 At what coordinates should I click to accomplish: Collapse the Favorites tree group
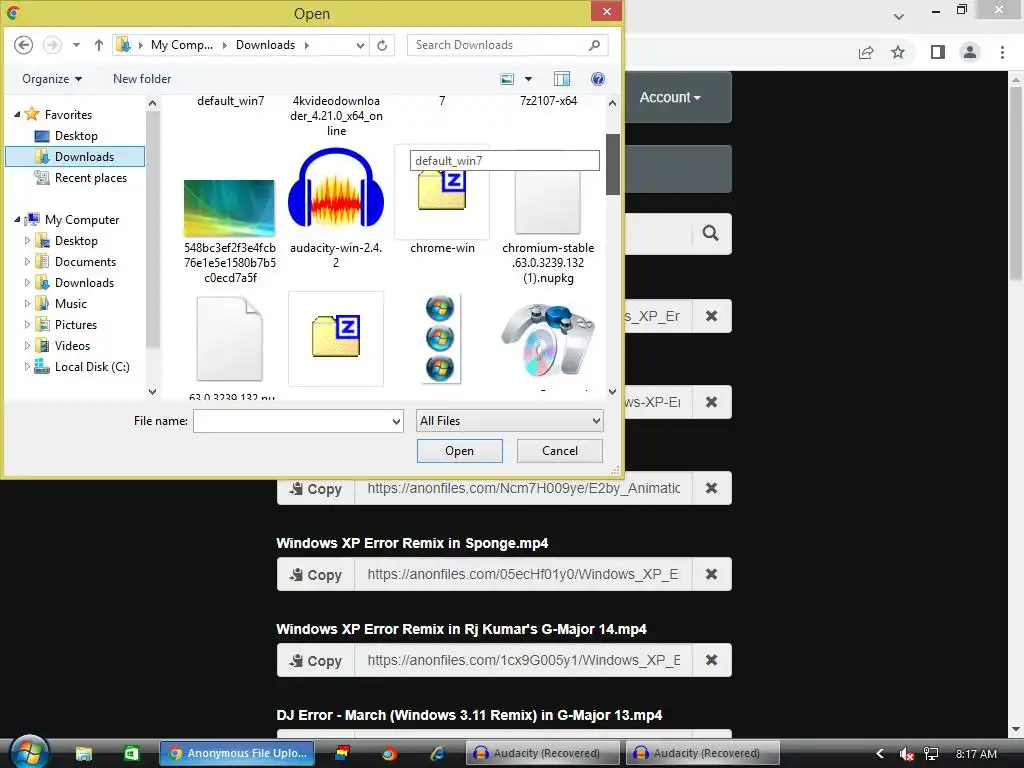click(x=17, y=115)
